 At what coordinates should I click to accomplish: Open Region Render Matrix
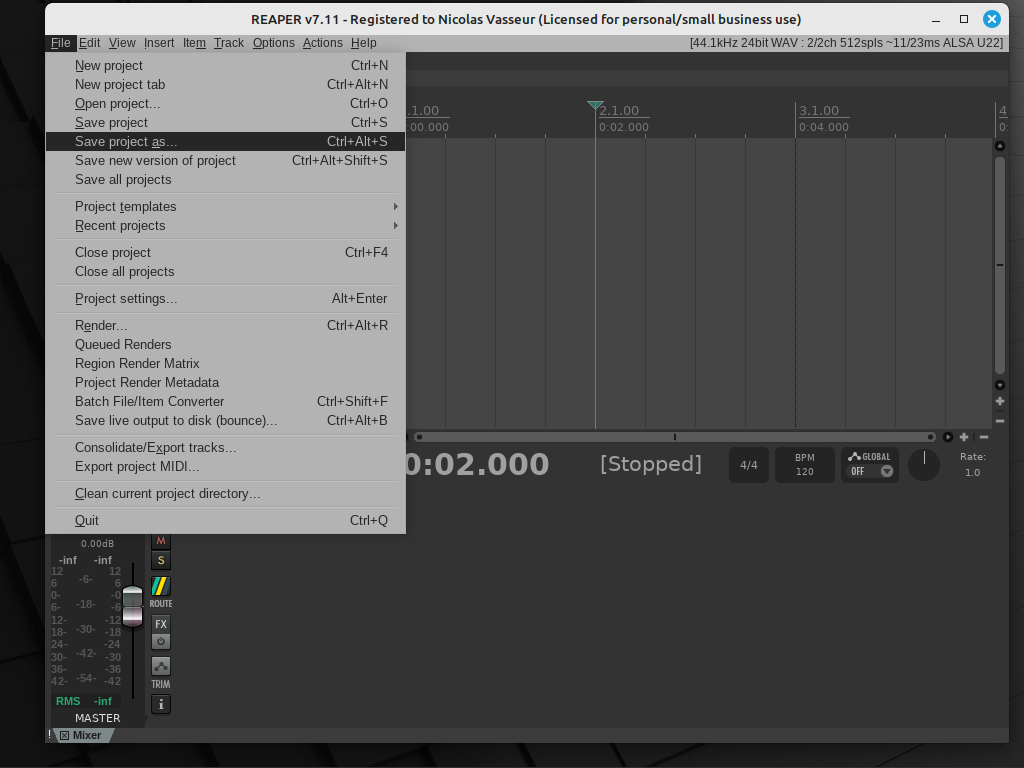tap(226, 363)
